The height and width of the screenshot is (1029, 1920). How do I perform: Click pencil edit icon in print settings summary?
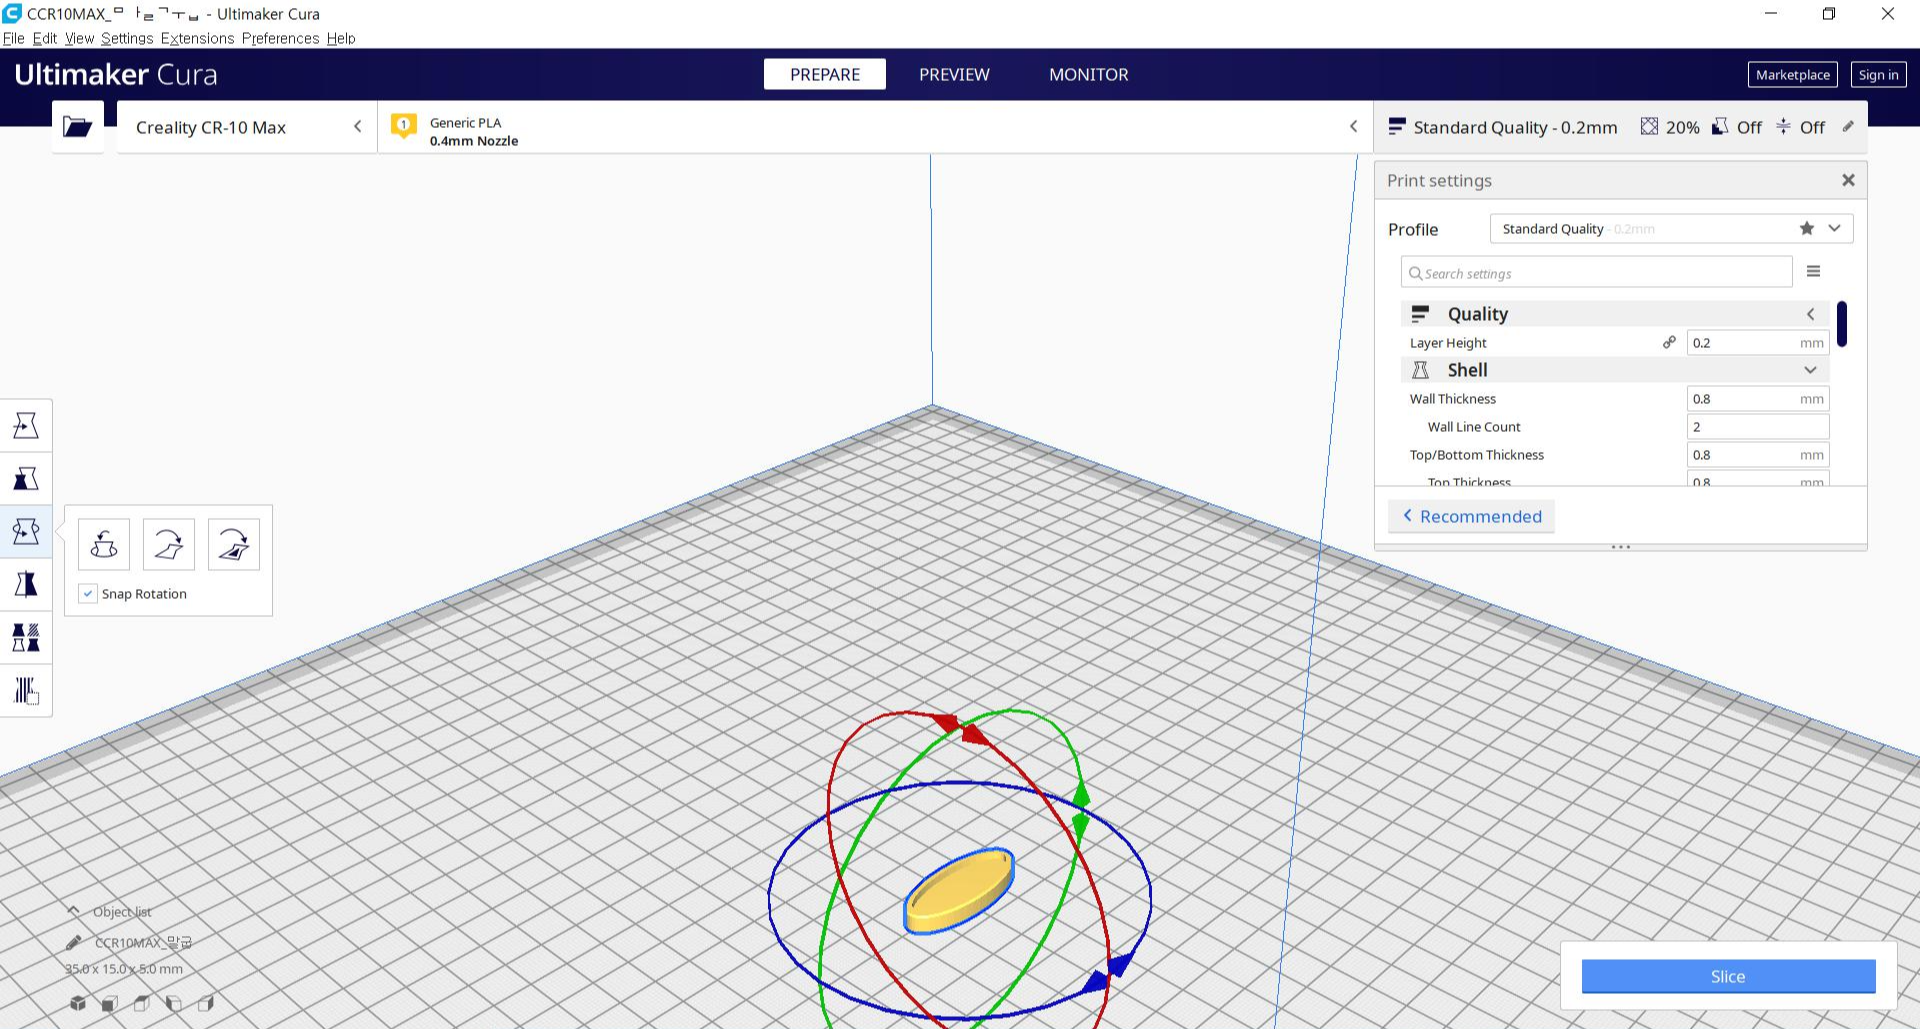[1848, 127]
